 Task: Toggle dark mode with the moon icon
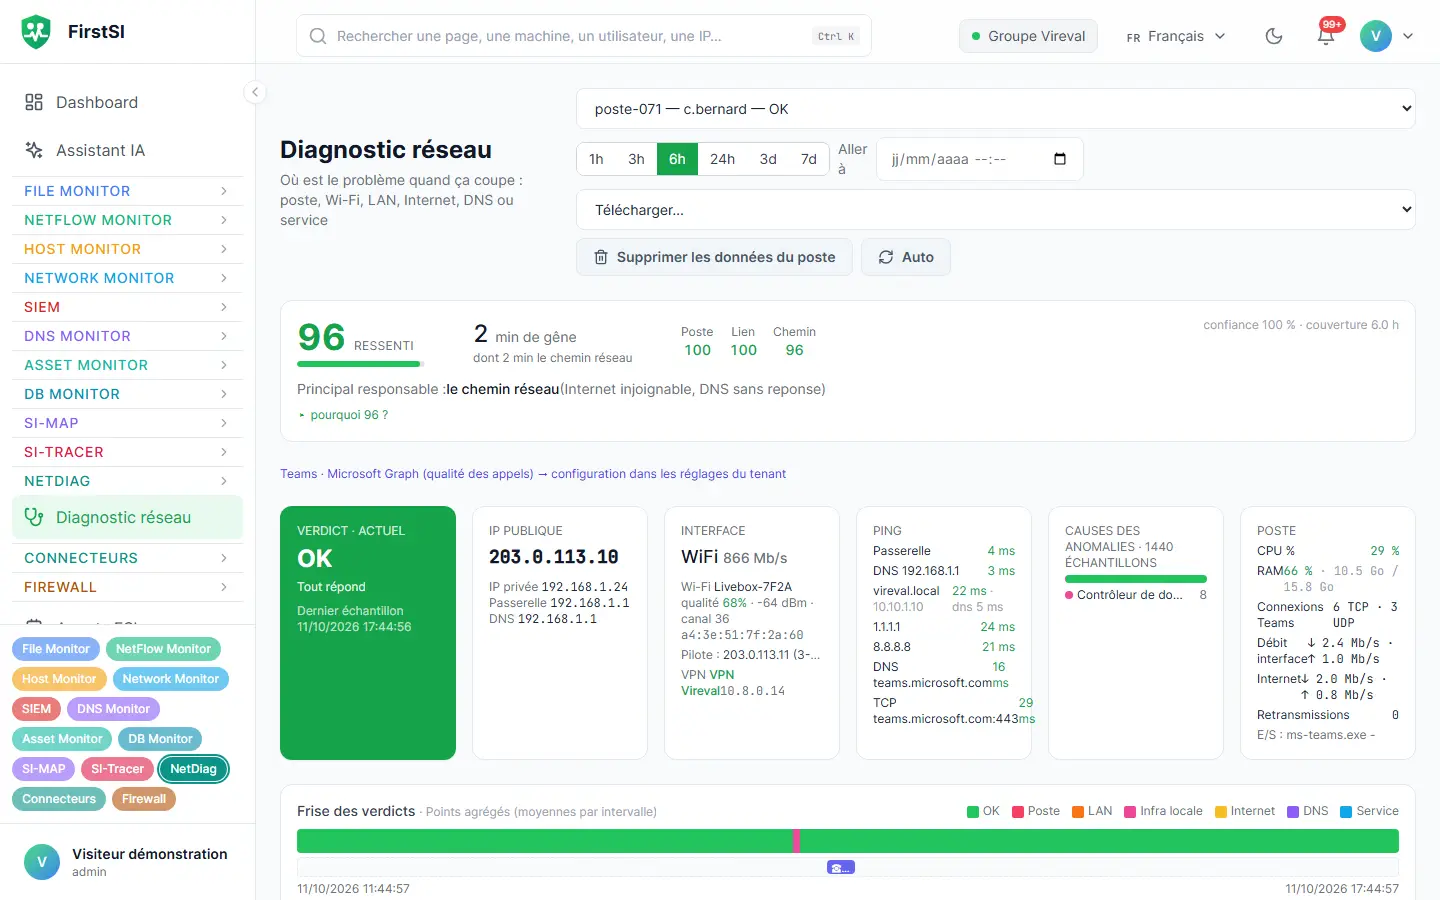pos(1274,36)
